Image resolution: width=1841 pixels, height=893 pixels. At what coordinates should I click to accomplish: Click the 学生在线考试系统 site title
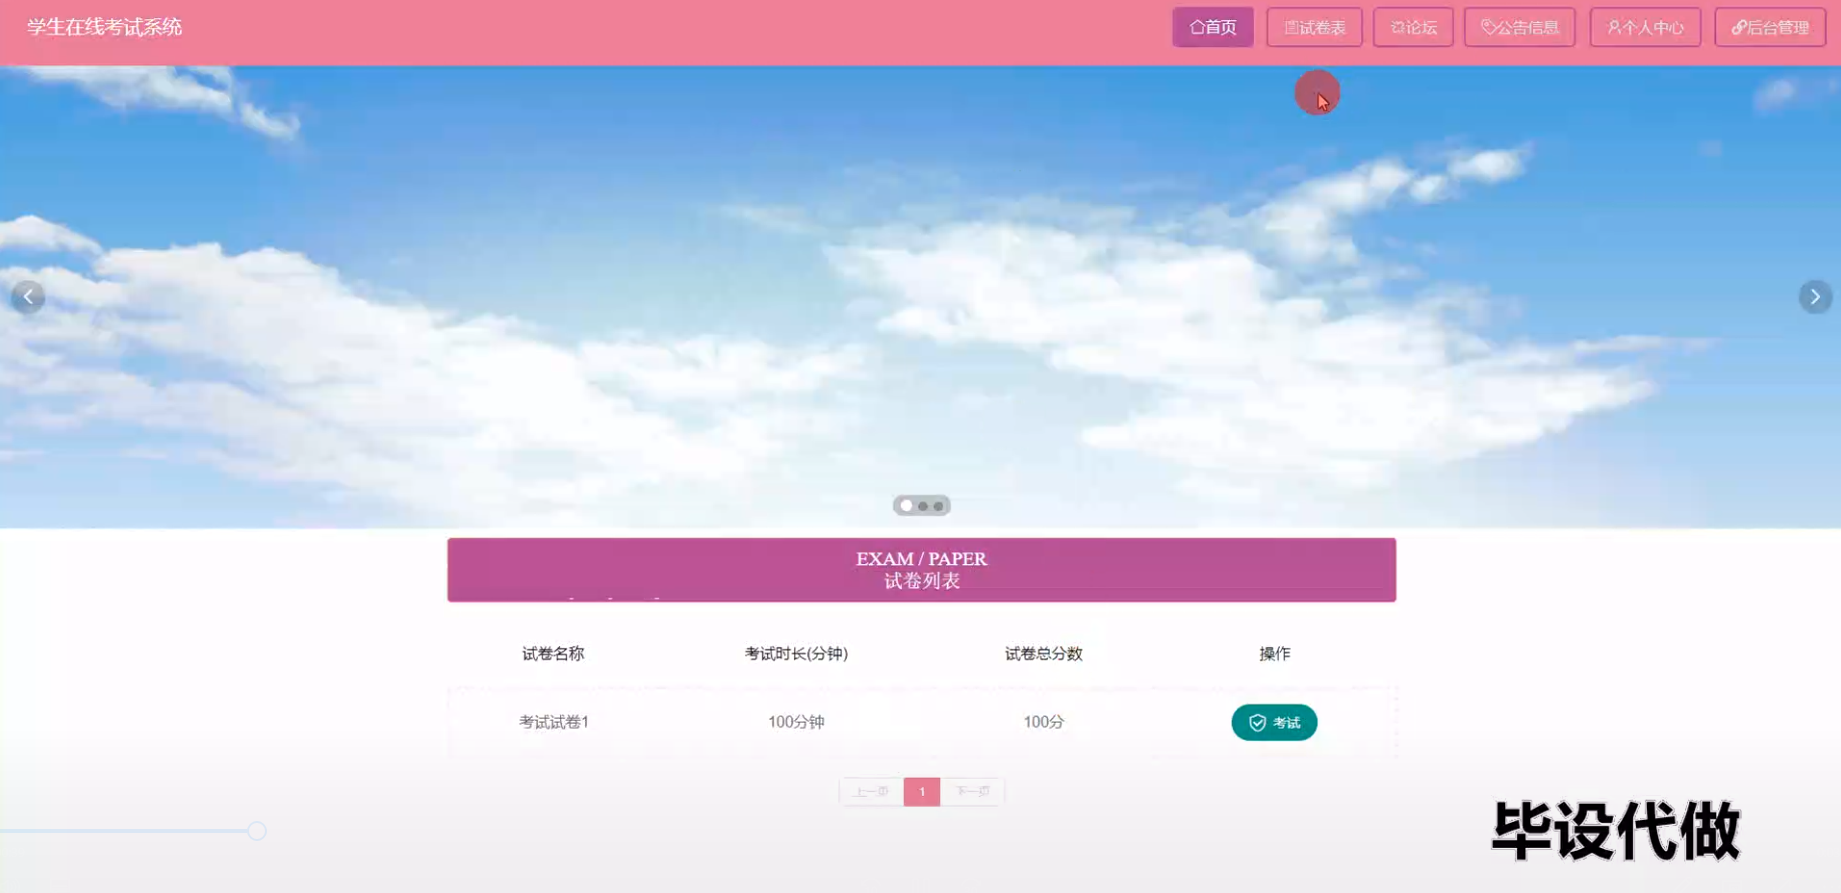pyautogui.click(x=104, y=27)
